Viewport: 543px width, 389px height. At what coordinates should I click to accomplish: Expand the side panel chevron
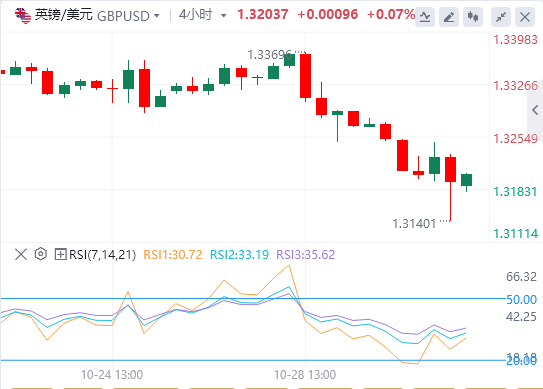535,110
